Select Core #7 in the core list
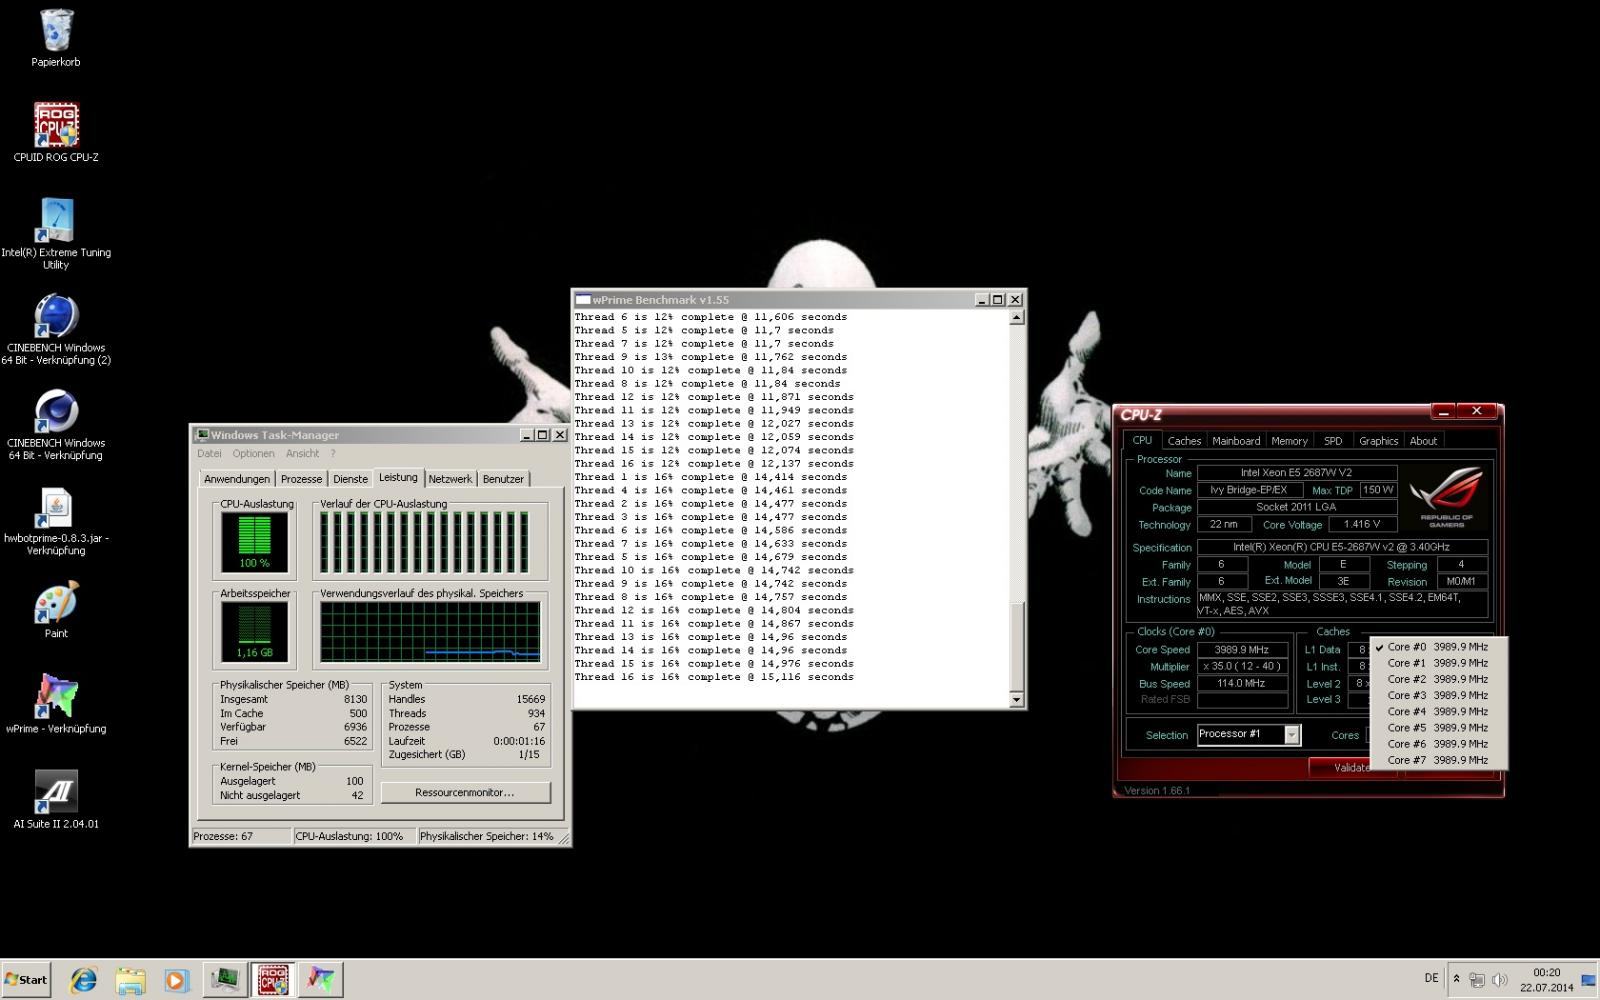This screenshot has height=1000, width=1600. [1437, 760]
